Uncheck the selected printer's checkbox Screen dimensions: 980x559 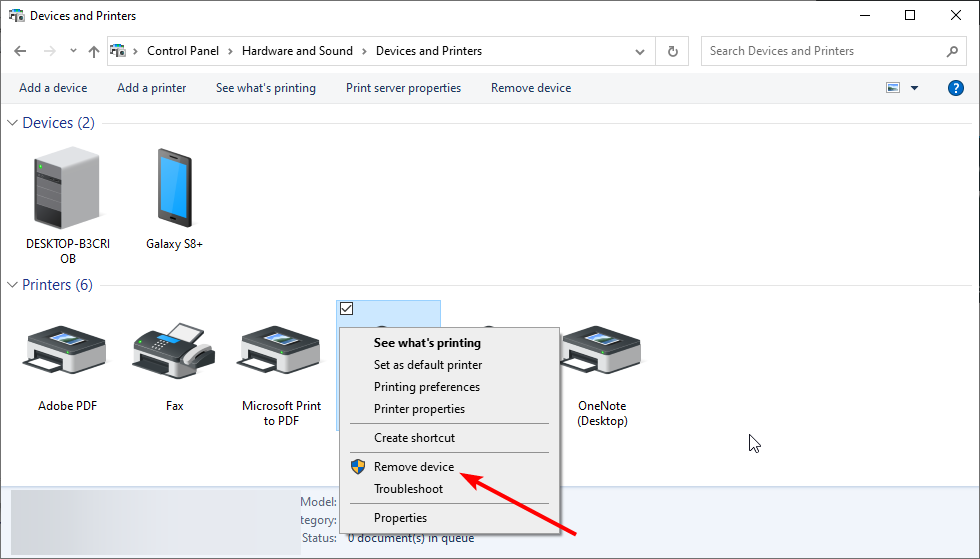[x=346, y=308]
